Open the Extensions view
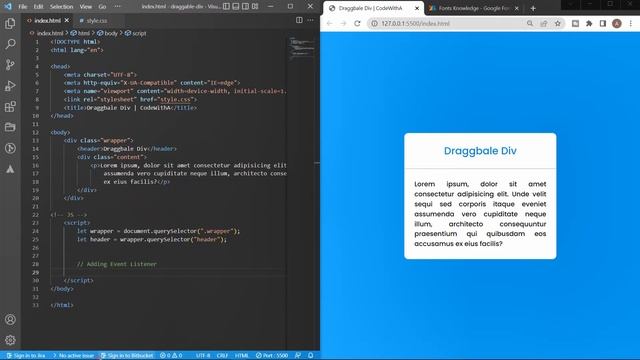 10,107
